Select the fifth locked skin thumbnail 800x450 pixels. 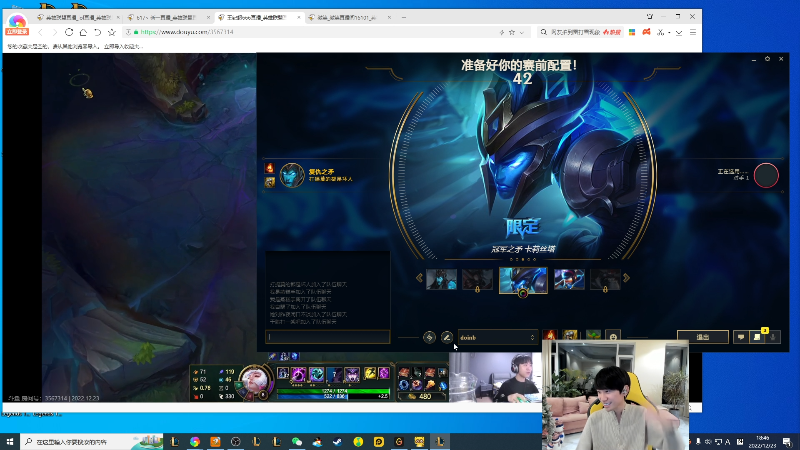click(x=605, y=280)
